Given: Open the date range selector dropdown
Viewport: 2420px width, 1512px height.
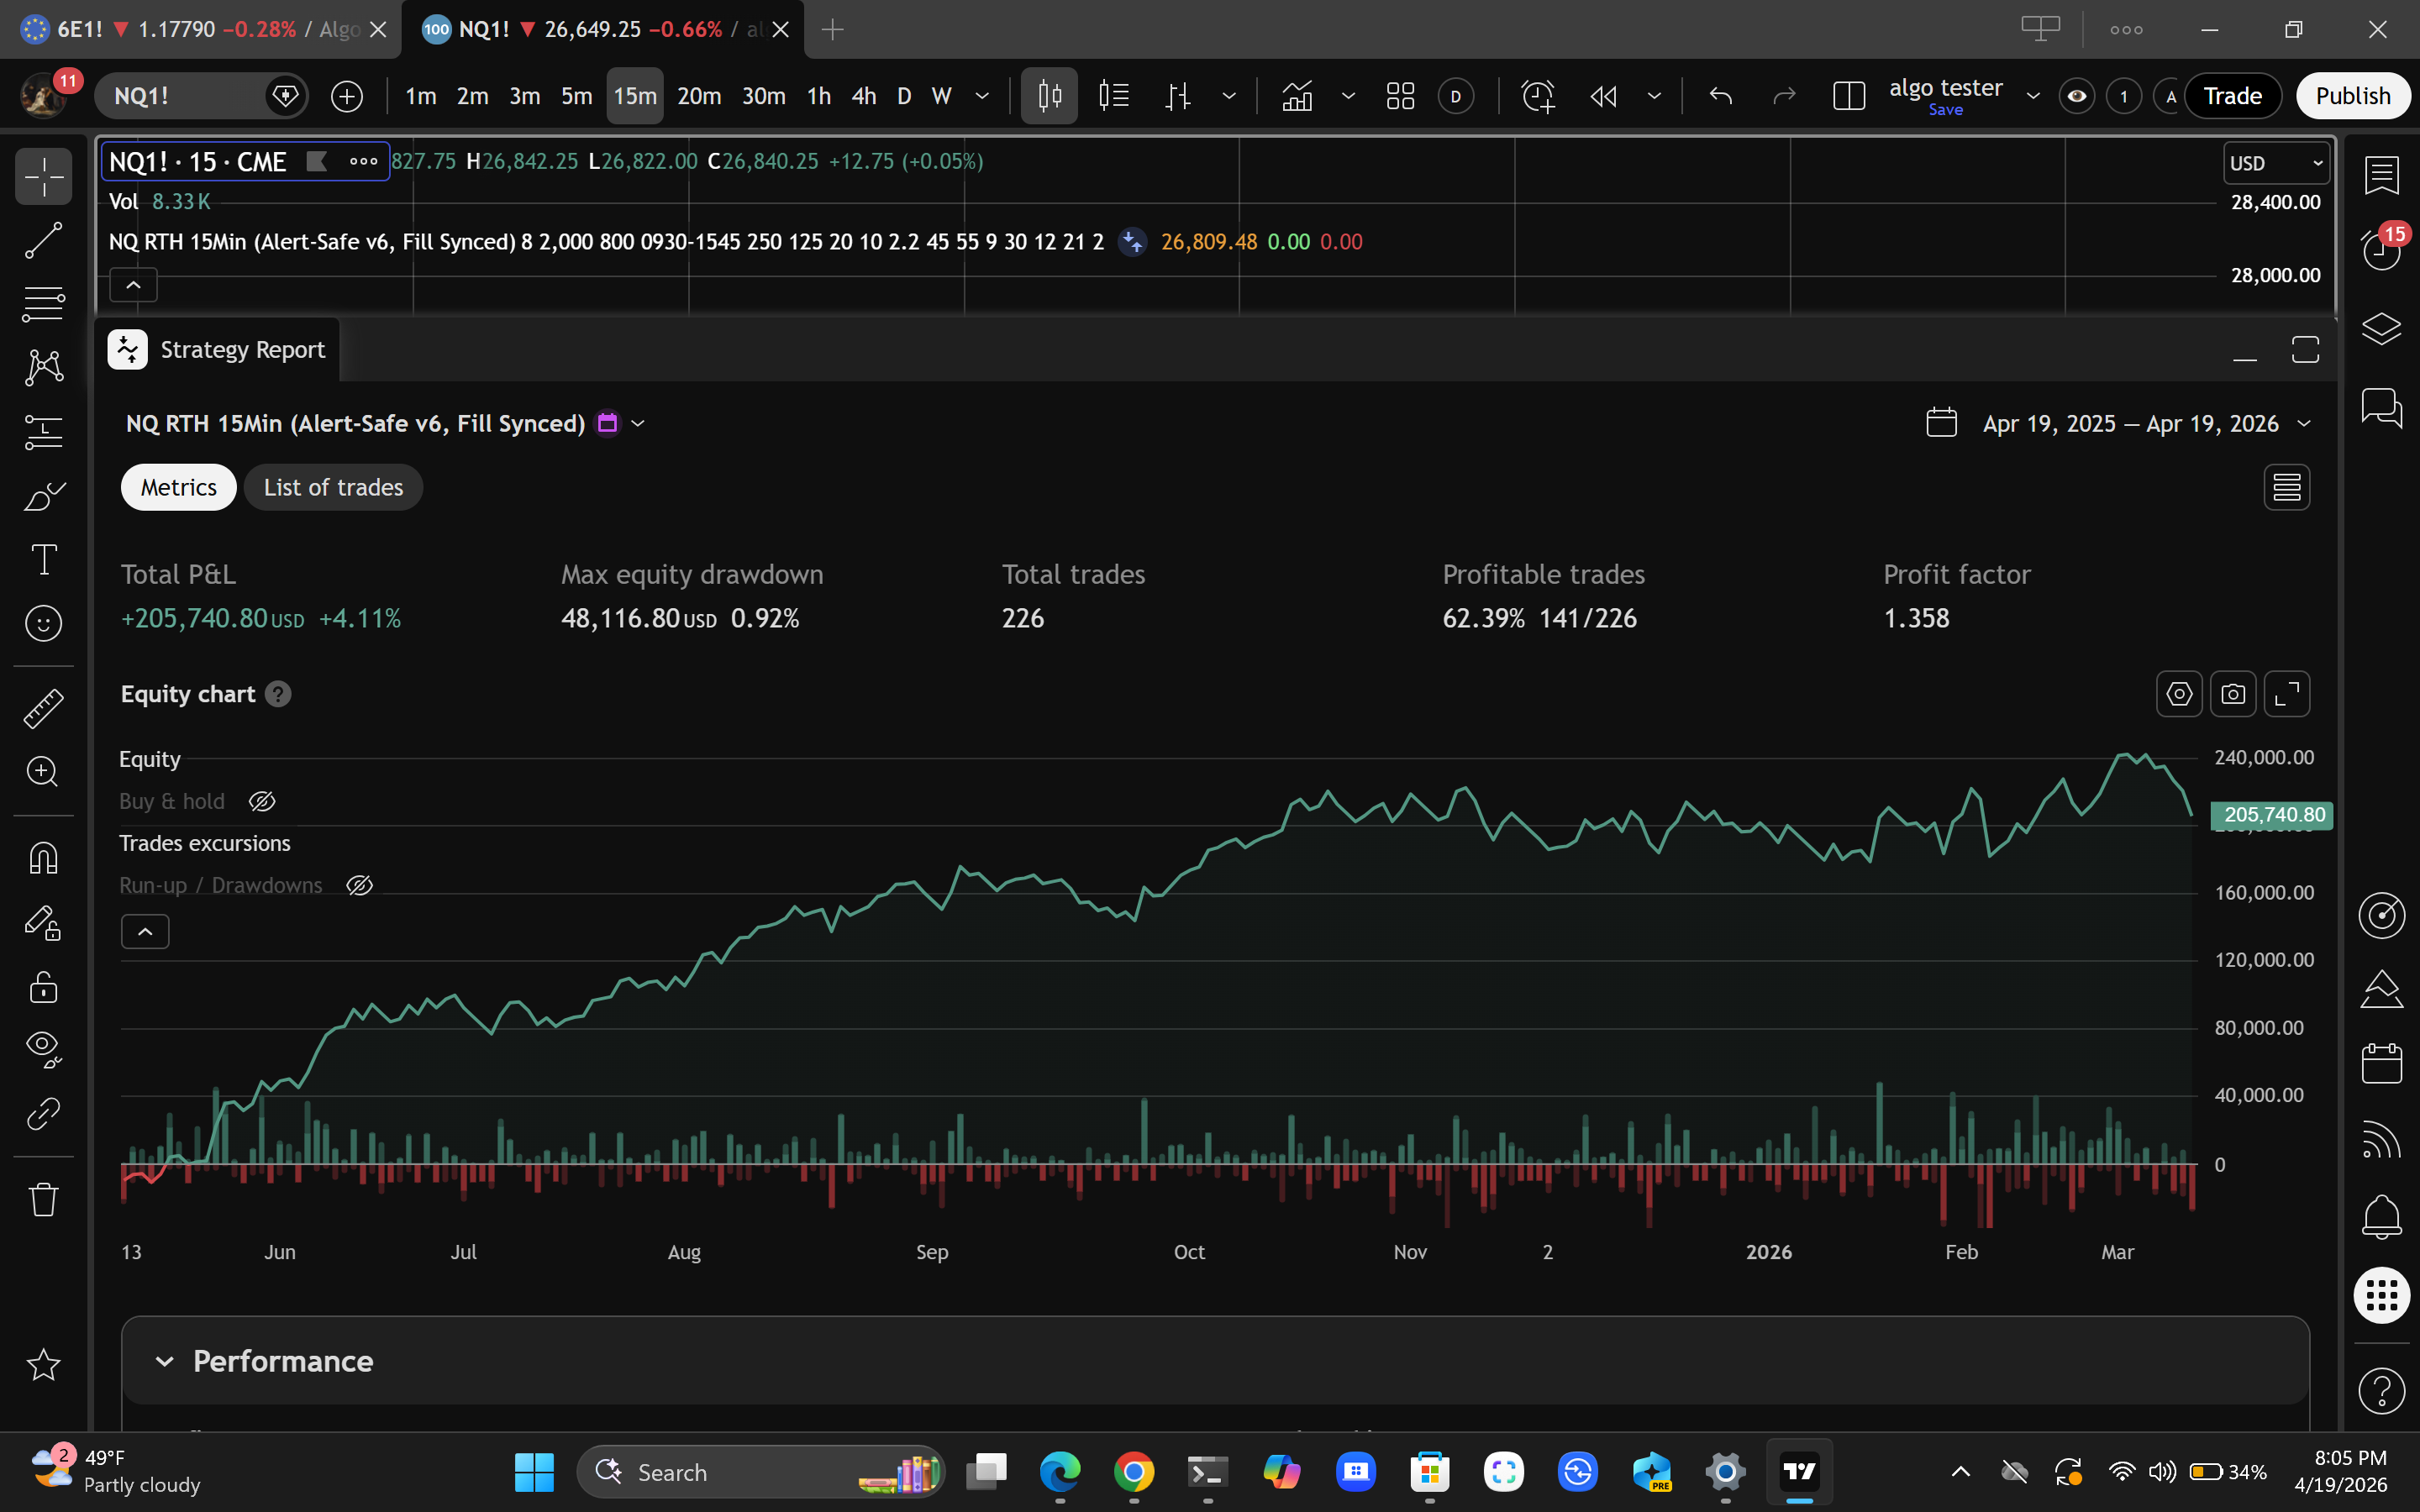Looking at the screenshot, I should pyautogui.click(x=2119, y=424).
